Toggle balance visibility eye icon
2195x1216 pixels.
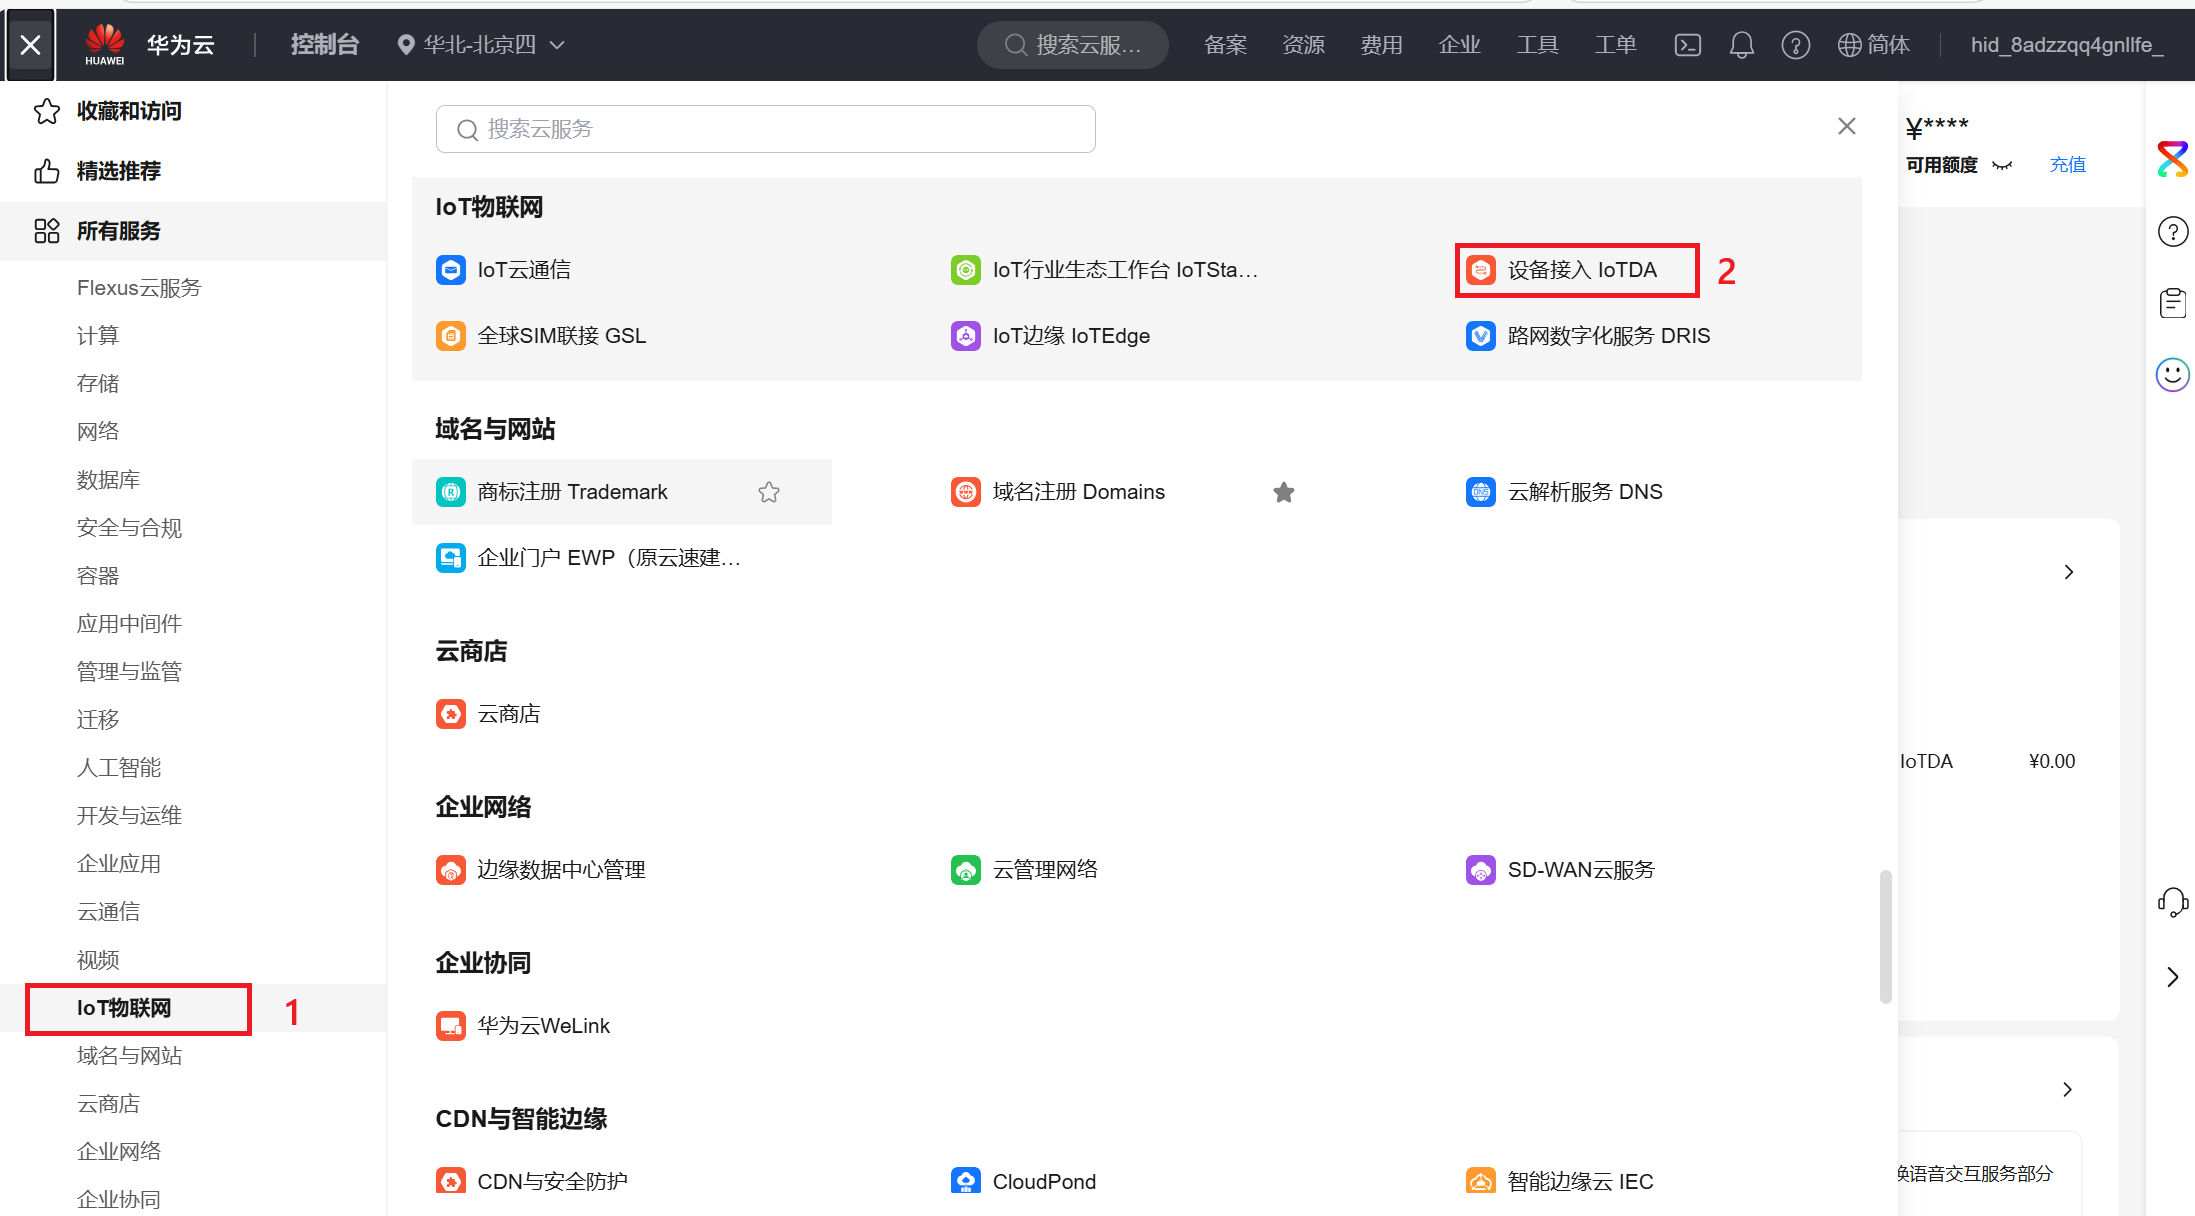tap(2002, 166)
